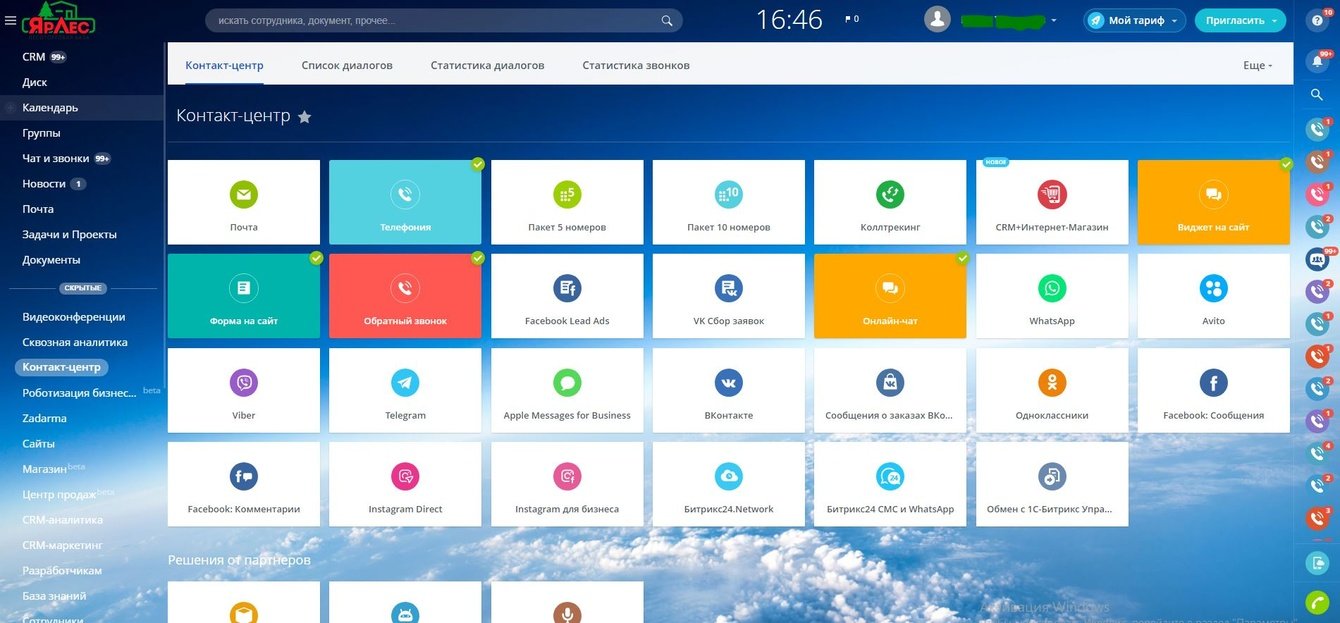This screenshot has height=623, width=1340.
Task: Open the Телефония tile
Action: 405,202
